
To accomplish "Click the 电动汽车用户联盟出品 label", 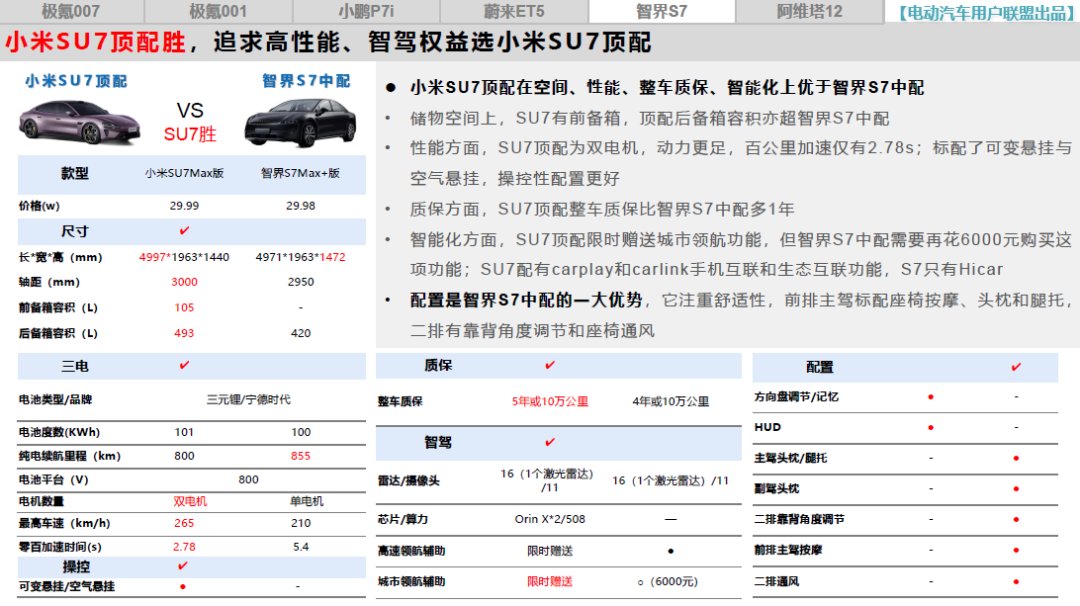I will pos(986,12).
